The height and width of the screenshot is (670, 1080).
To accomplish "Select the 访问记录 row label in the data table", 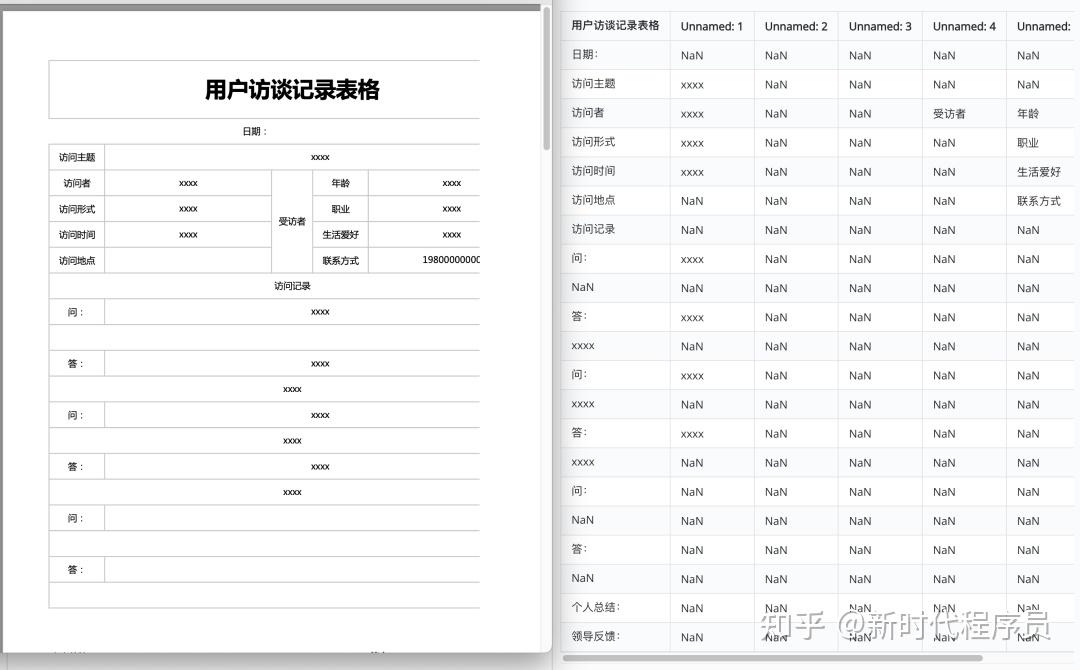I will (x=593, y=229).
